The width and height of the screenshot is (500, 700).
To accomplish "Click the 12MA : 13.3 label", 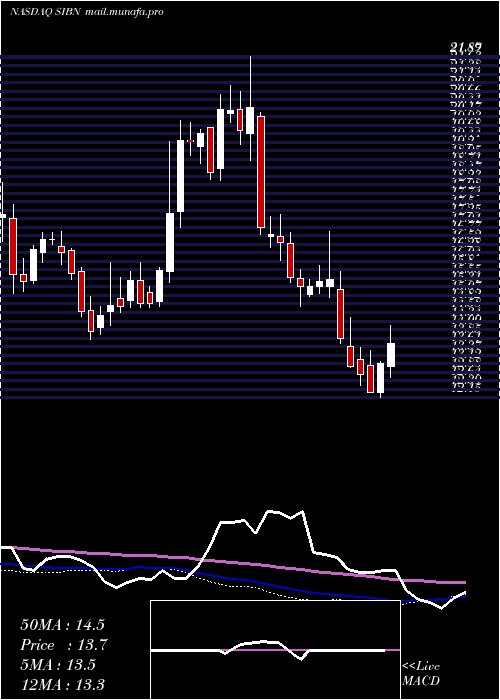I will click(62, 685).
